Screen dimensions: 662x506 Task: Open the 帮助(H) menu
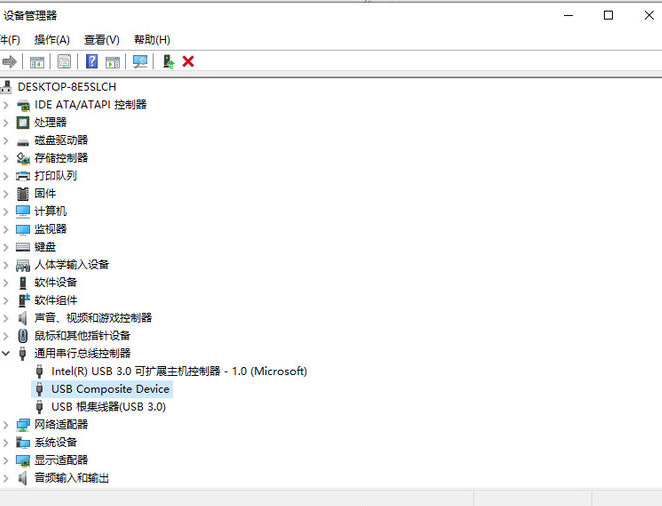pyautogui.click(x=151, y=40)
